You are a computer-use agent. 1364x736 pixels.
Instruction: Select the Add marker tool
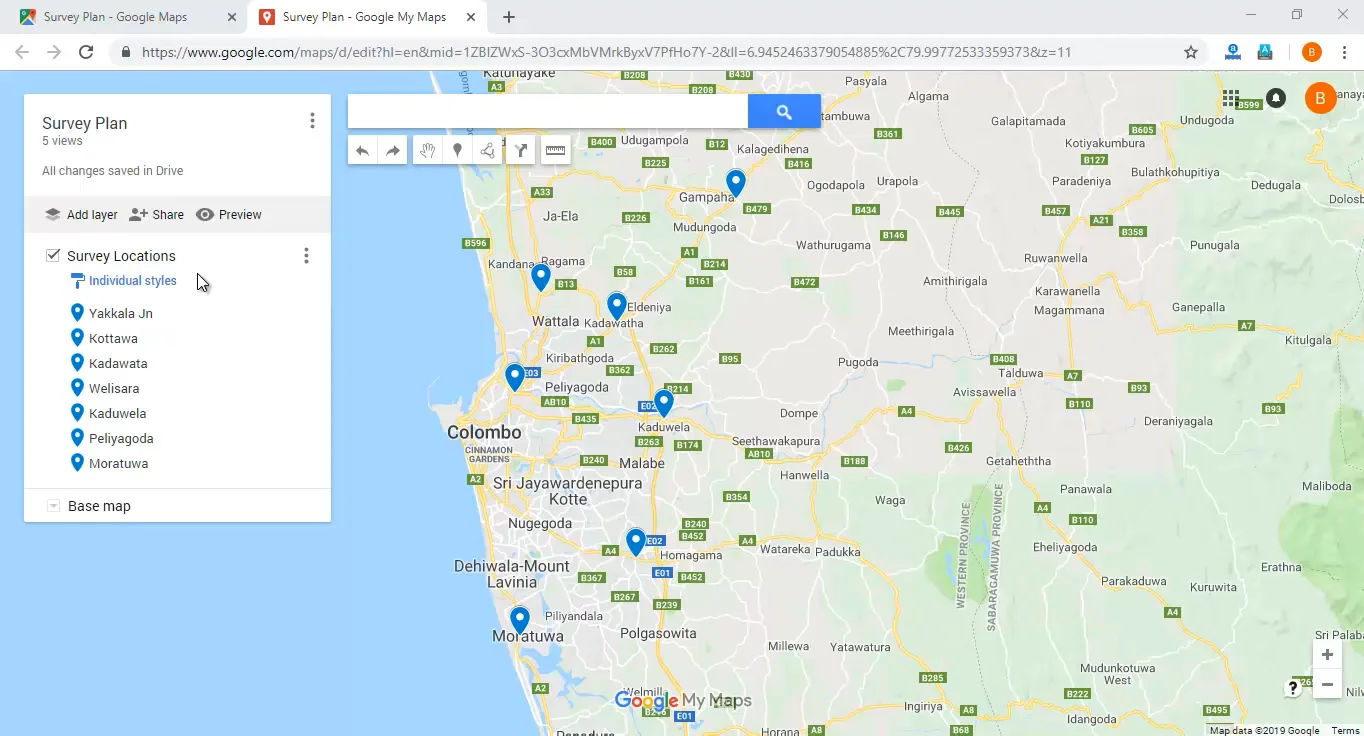click(x=457, y=151)
